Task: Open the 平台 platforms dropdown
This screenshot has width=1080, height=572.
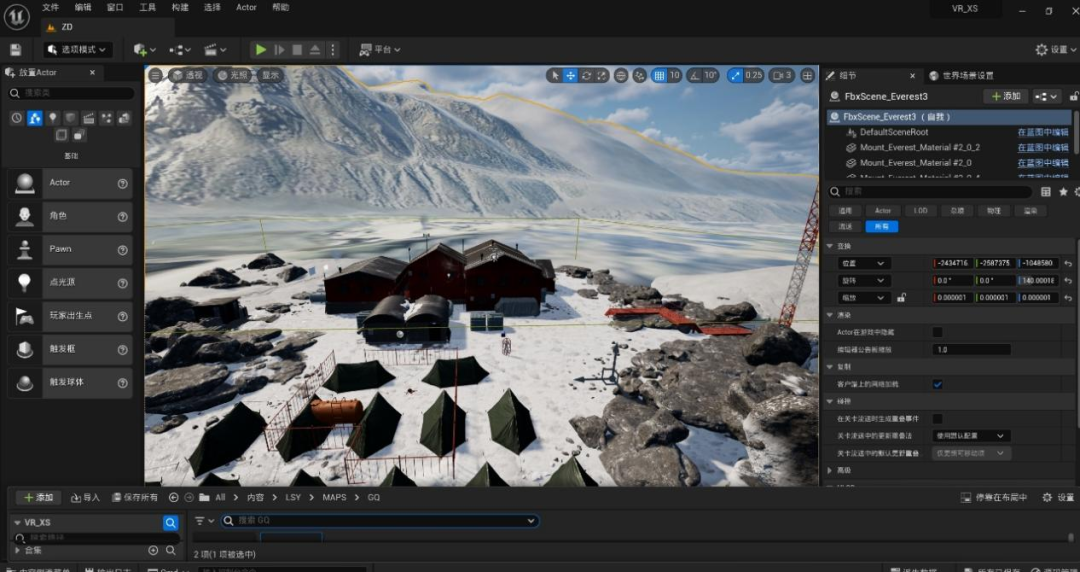Action: click(381, 49)
